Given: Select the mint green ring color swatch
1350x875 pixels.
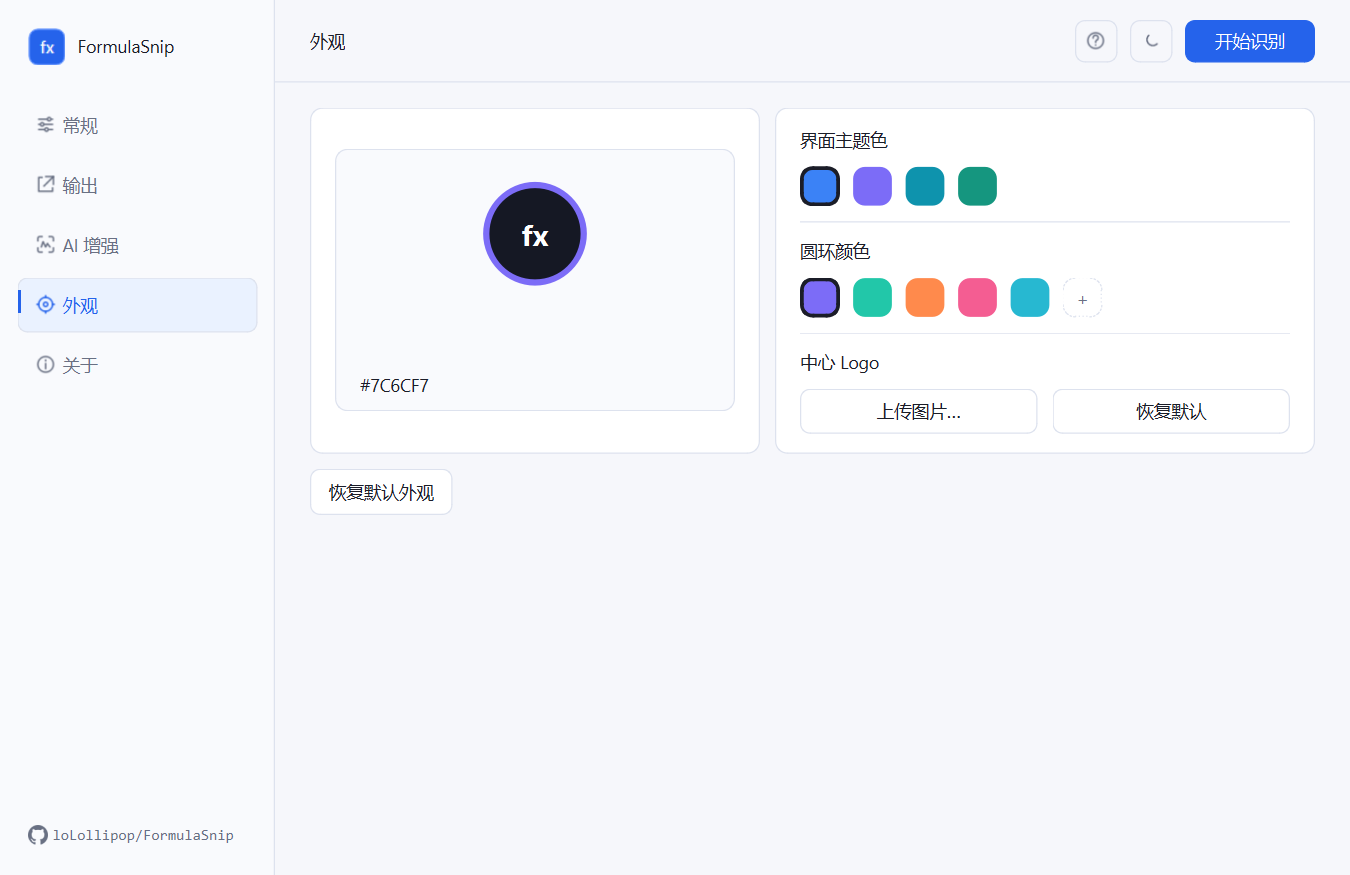Looking at the screenshot, I should pos(872,298).
